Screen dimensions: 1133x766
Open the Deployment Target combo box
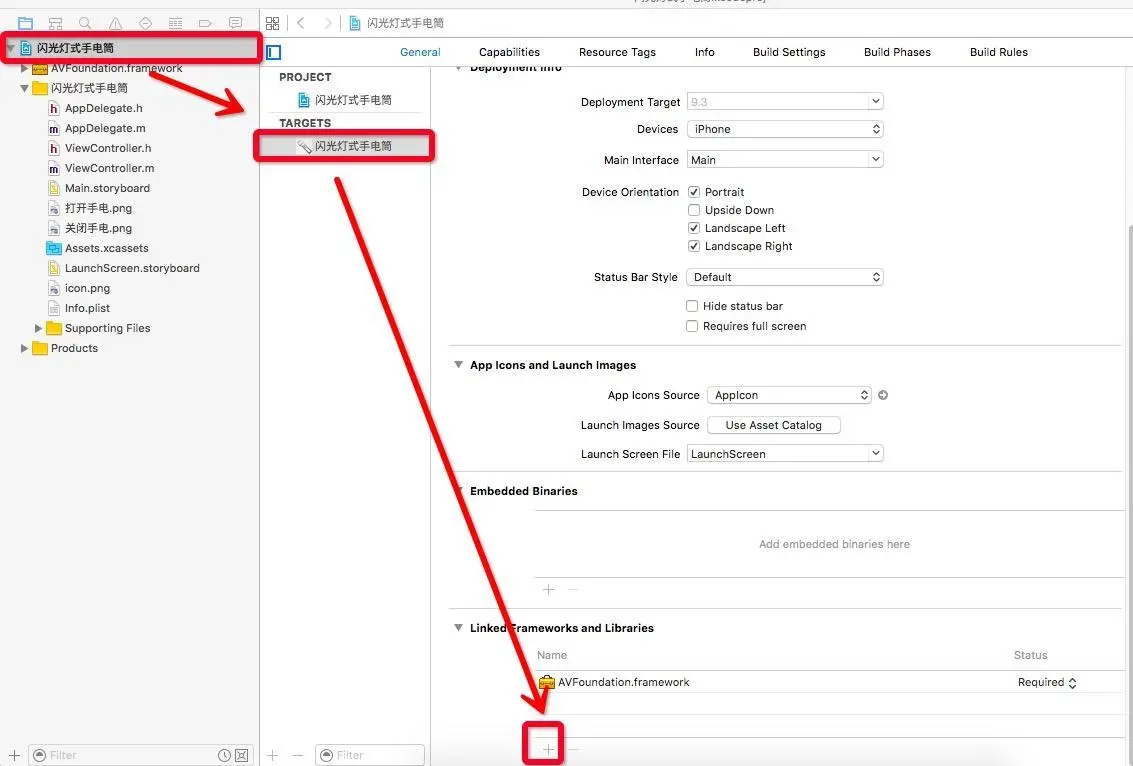click(785, 102)
